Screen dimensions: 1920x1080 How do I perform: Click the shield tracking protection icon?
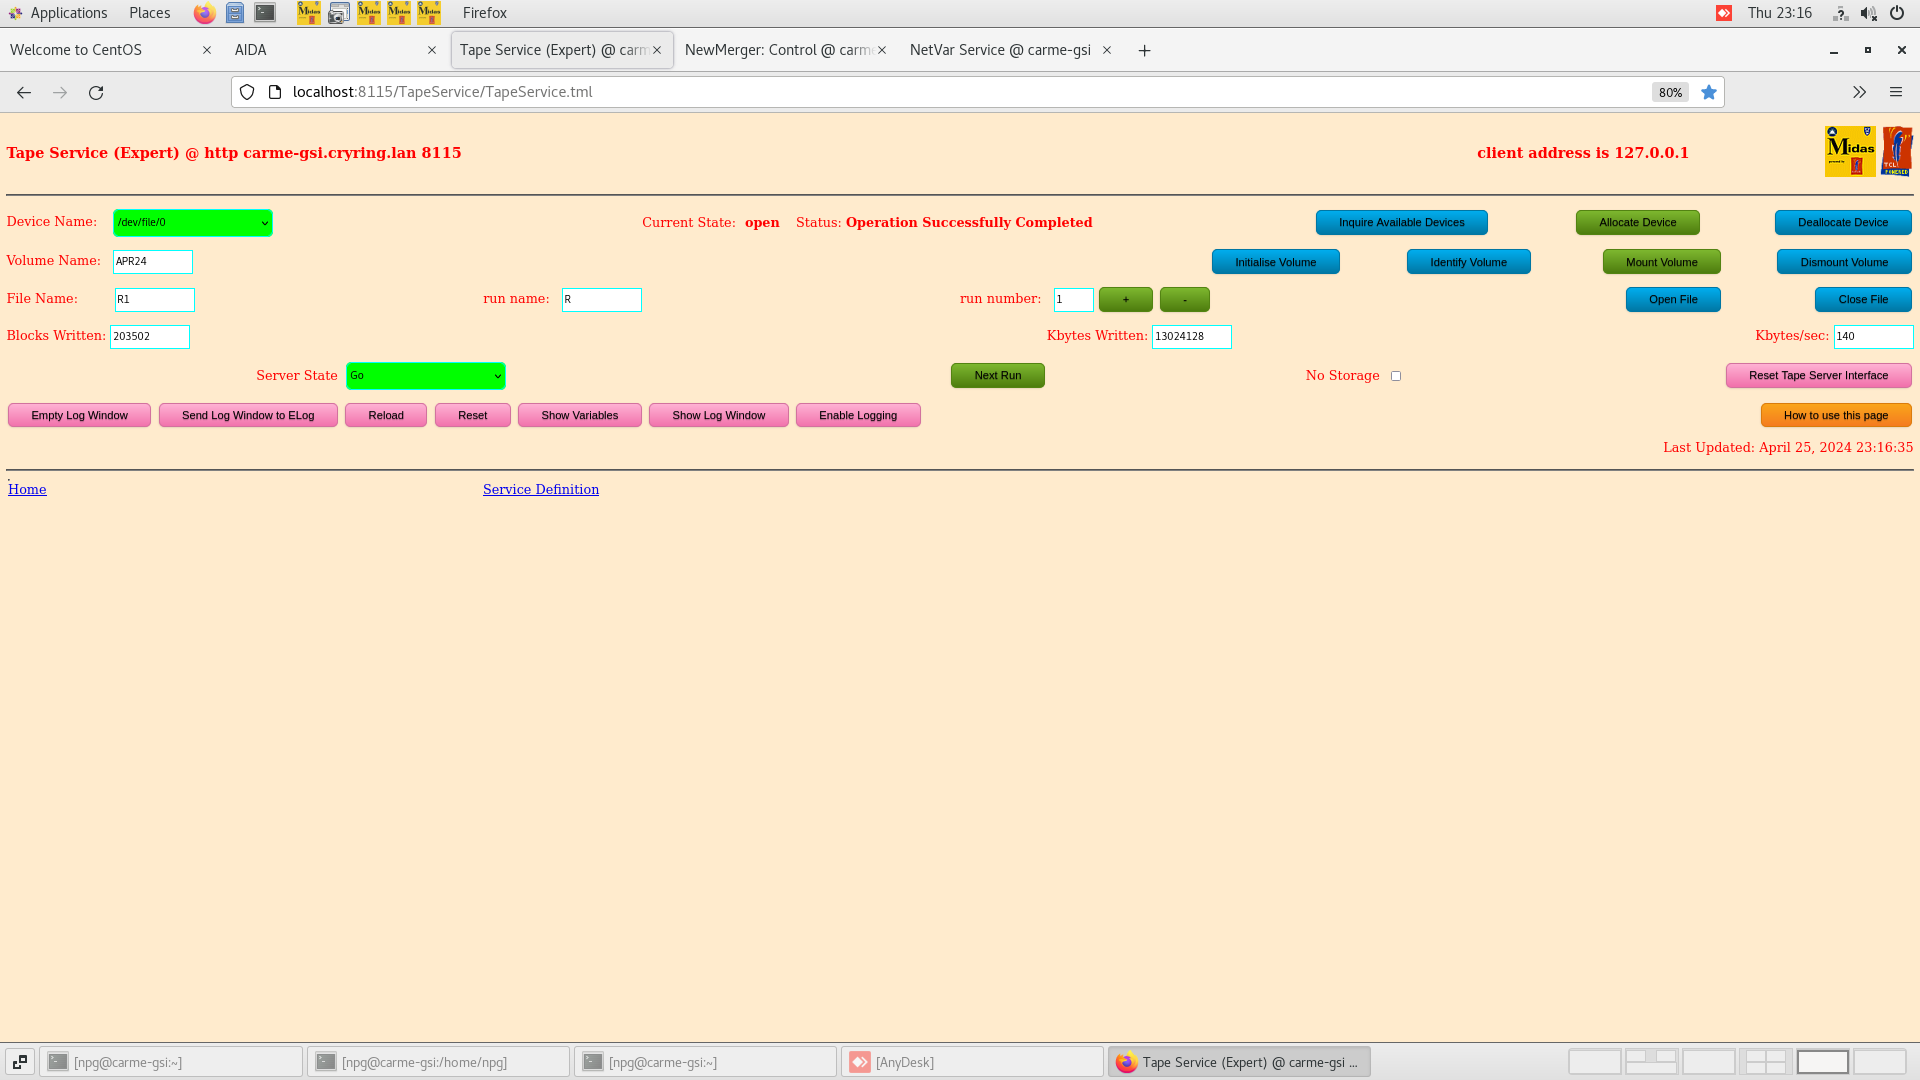[247, 92]
